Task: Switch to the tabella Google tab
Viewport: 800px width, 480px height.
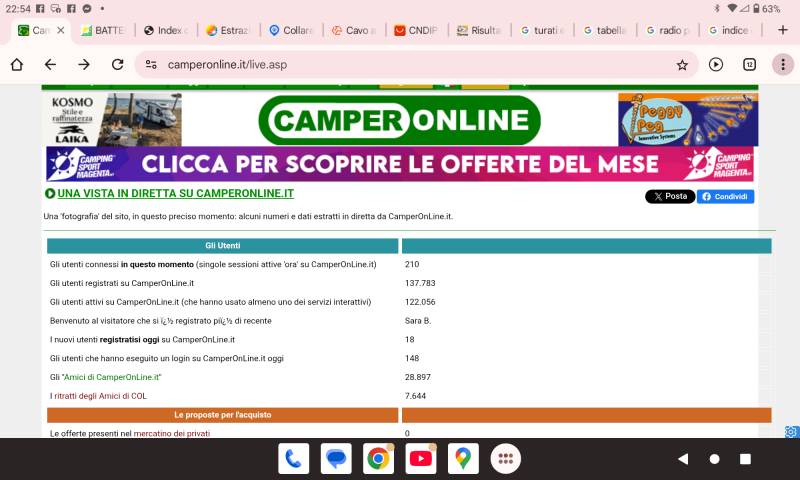Action: tap(606, 31)
